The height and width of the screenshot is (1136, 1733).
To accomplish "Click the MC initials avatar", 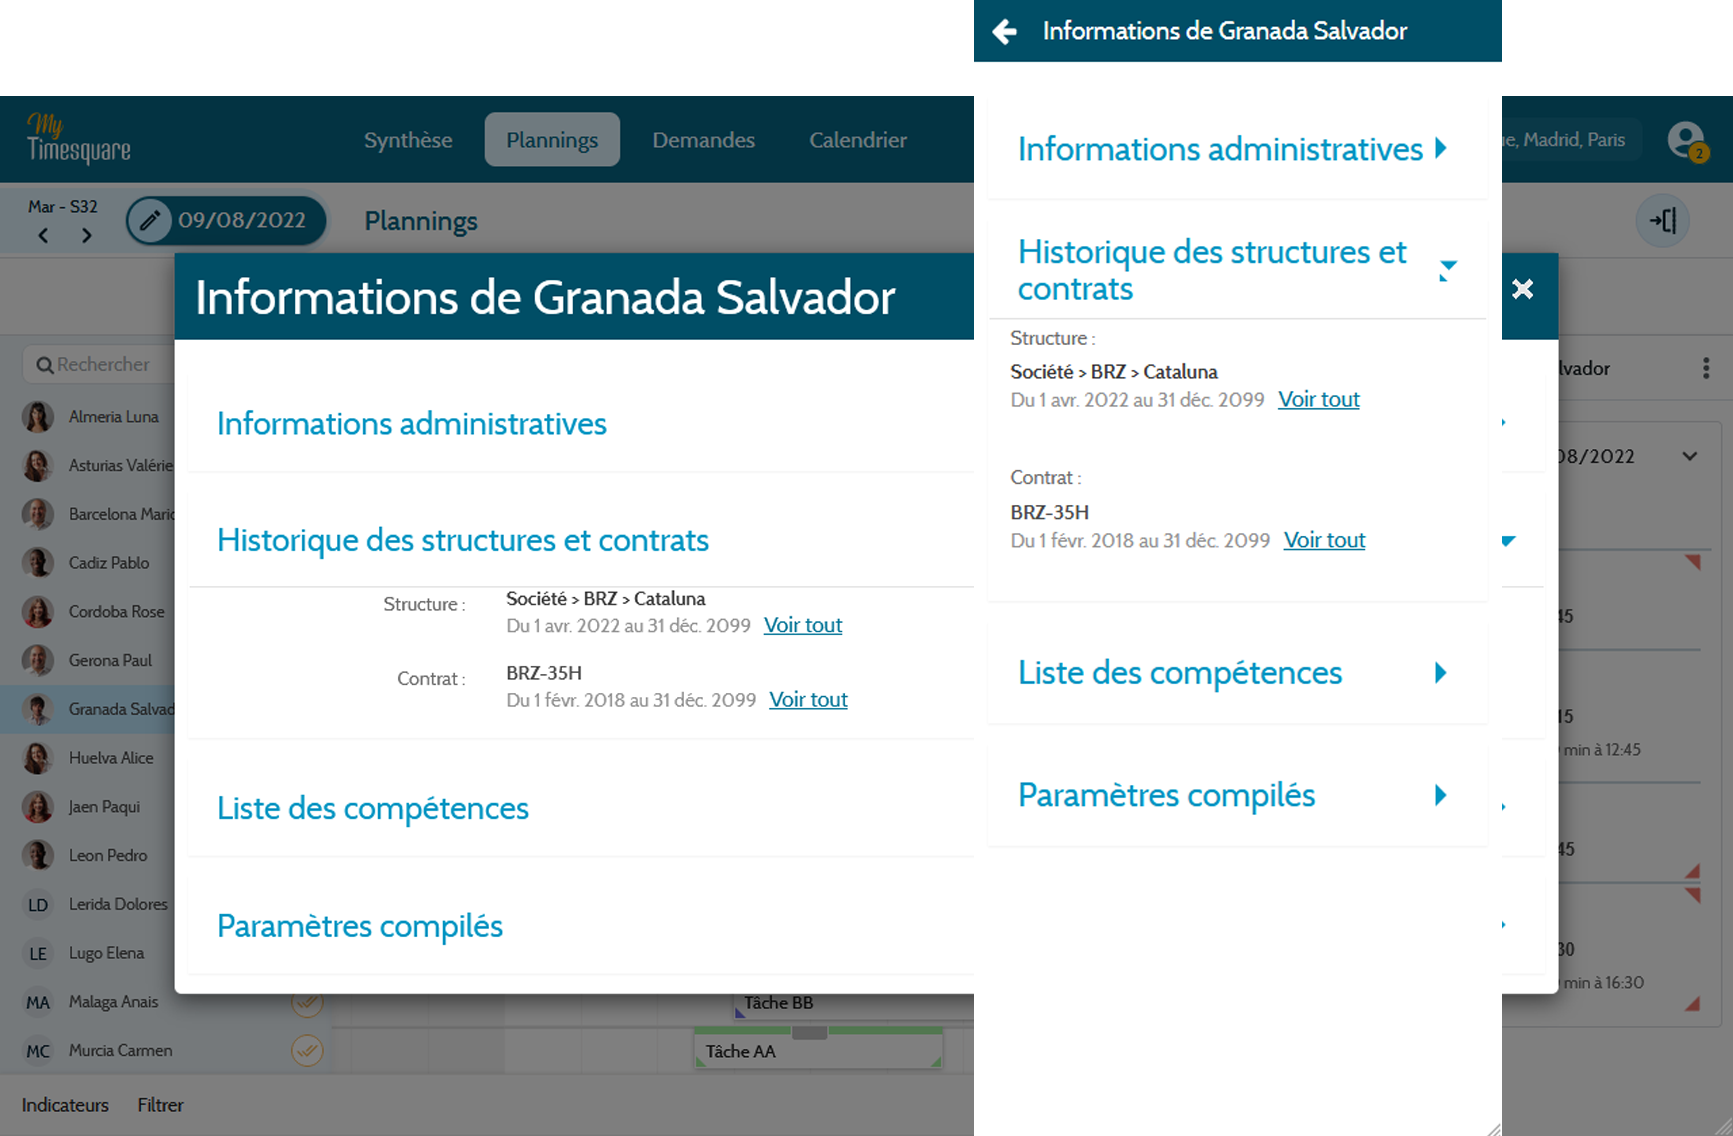I will click(x=38, y=1051).
